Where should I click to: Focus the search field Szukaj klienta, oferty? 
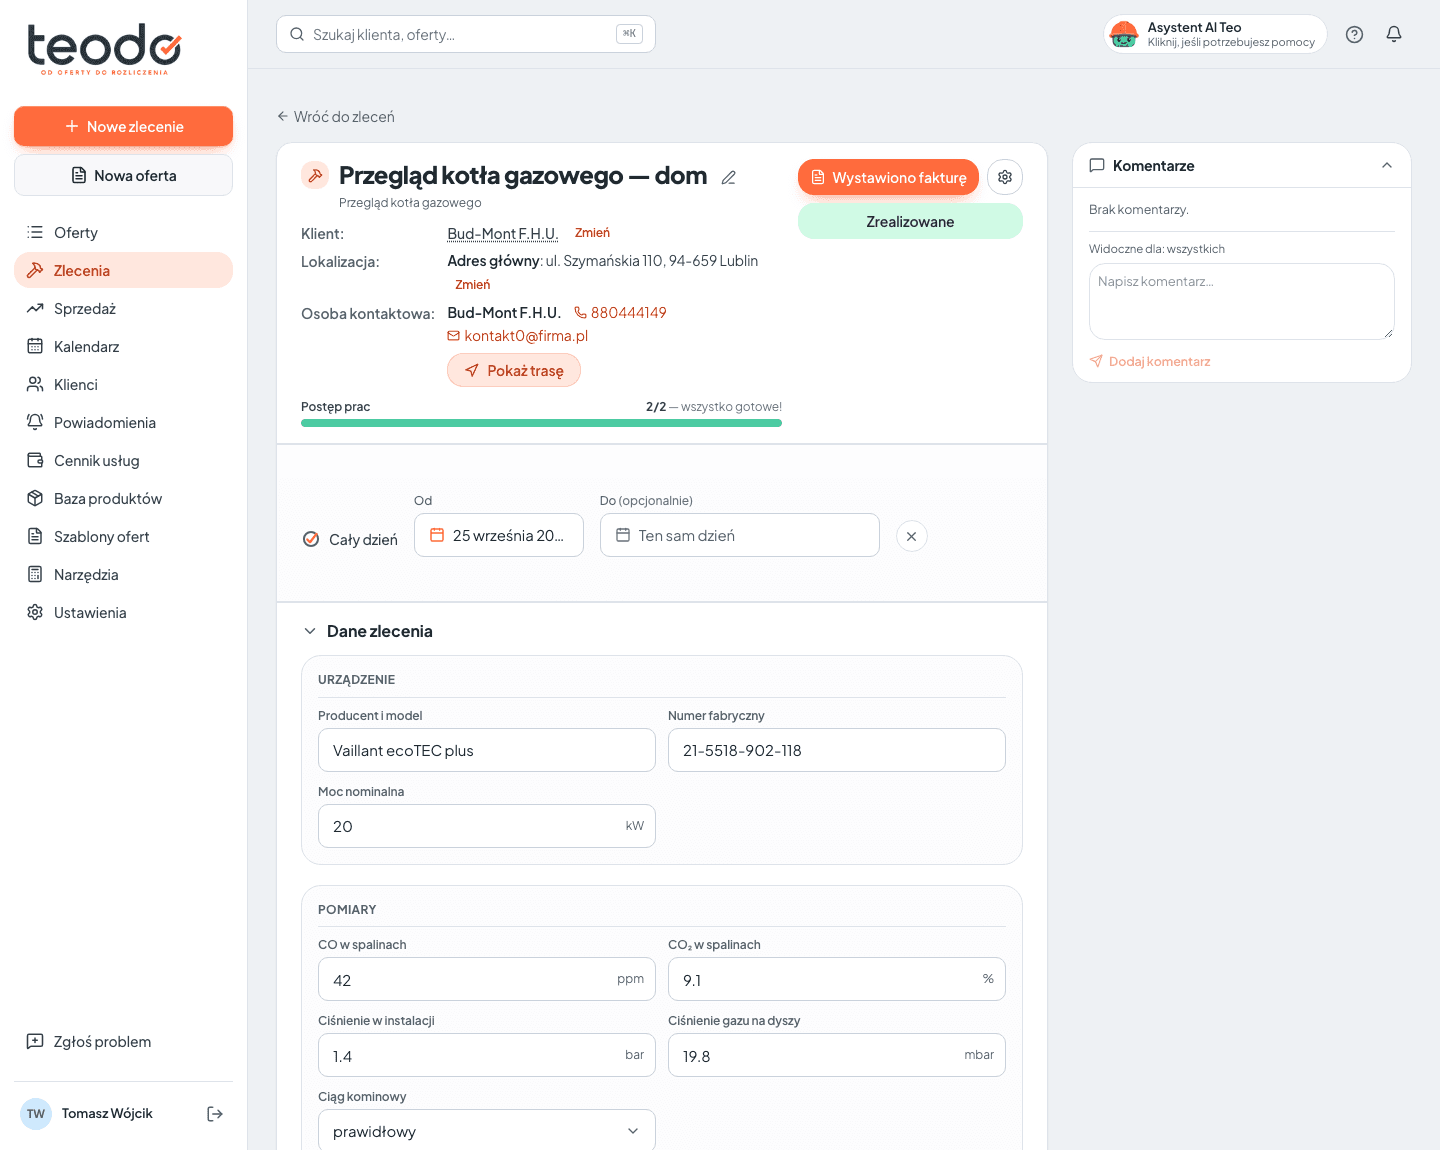tap(466, 34)
